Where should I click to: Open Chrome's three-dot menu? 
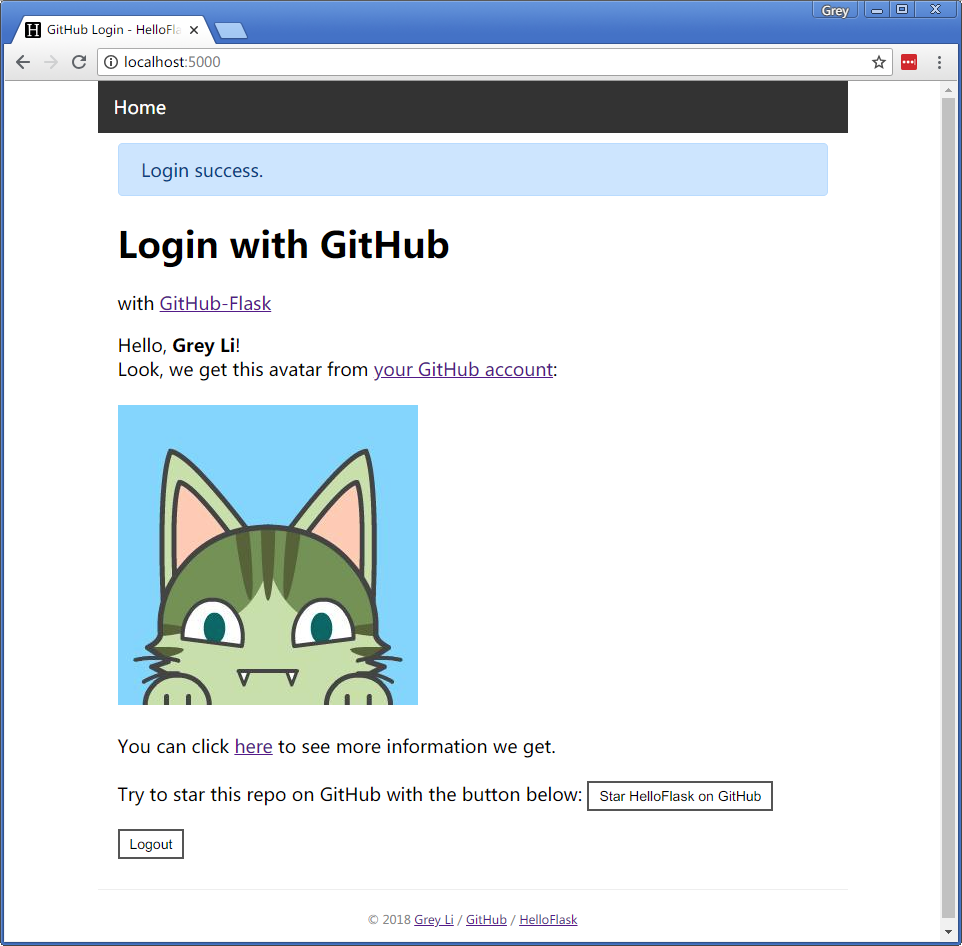(938, 62)
